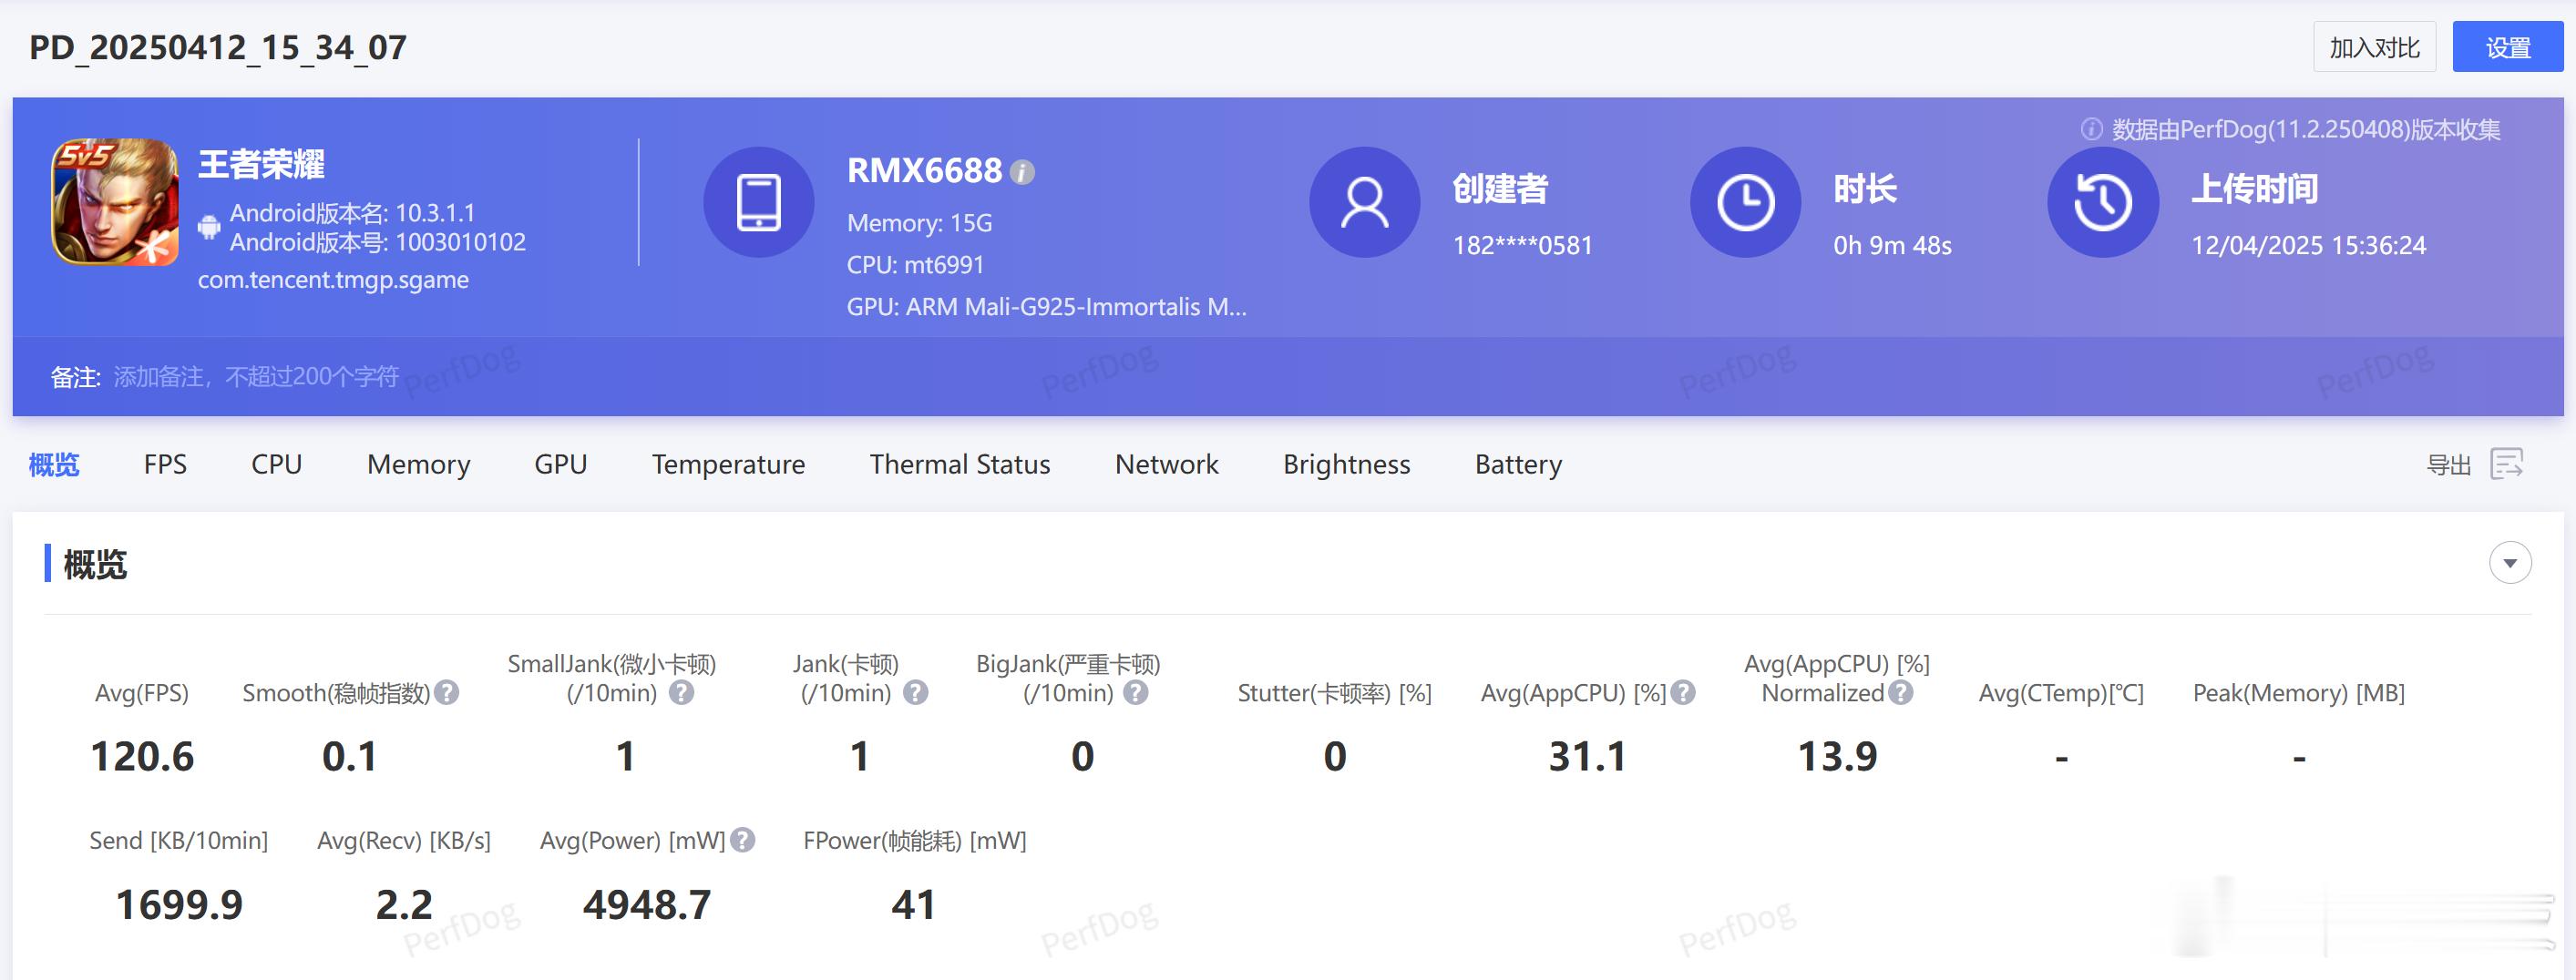The image size is (2576, 980).
Task: Open info icon next to RMX6688
Action: pyautogui.click(x=1022, y=172)
